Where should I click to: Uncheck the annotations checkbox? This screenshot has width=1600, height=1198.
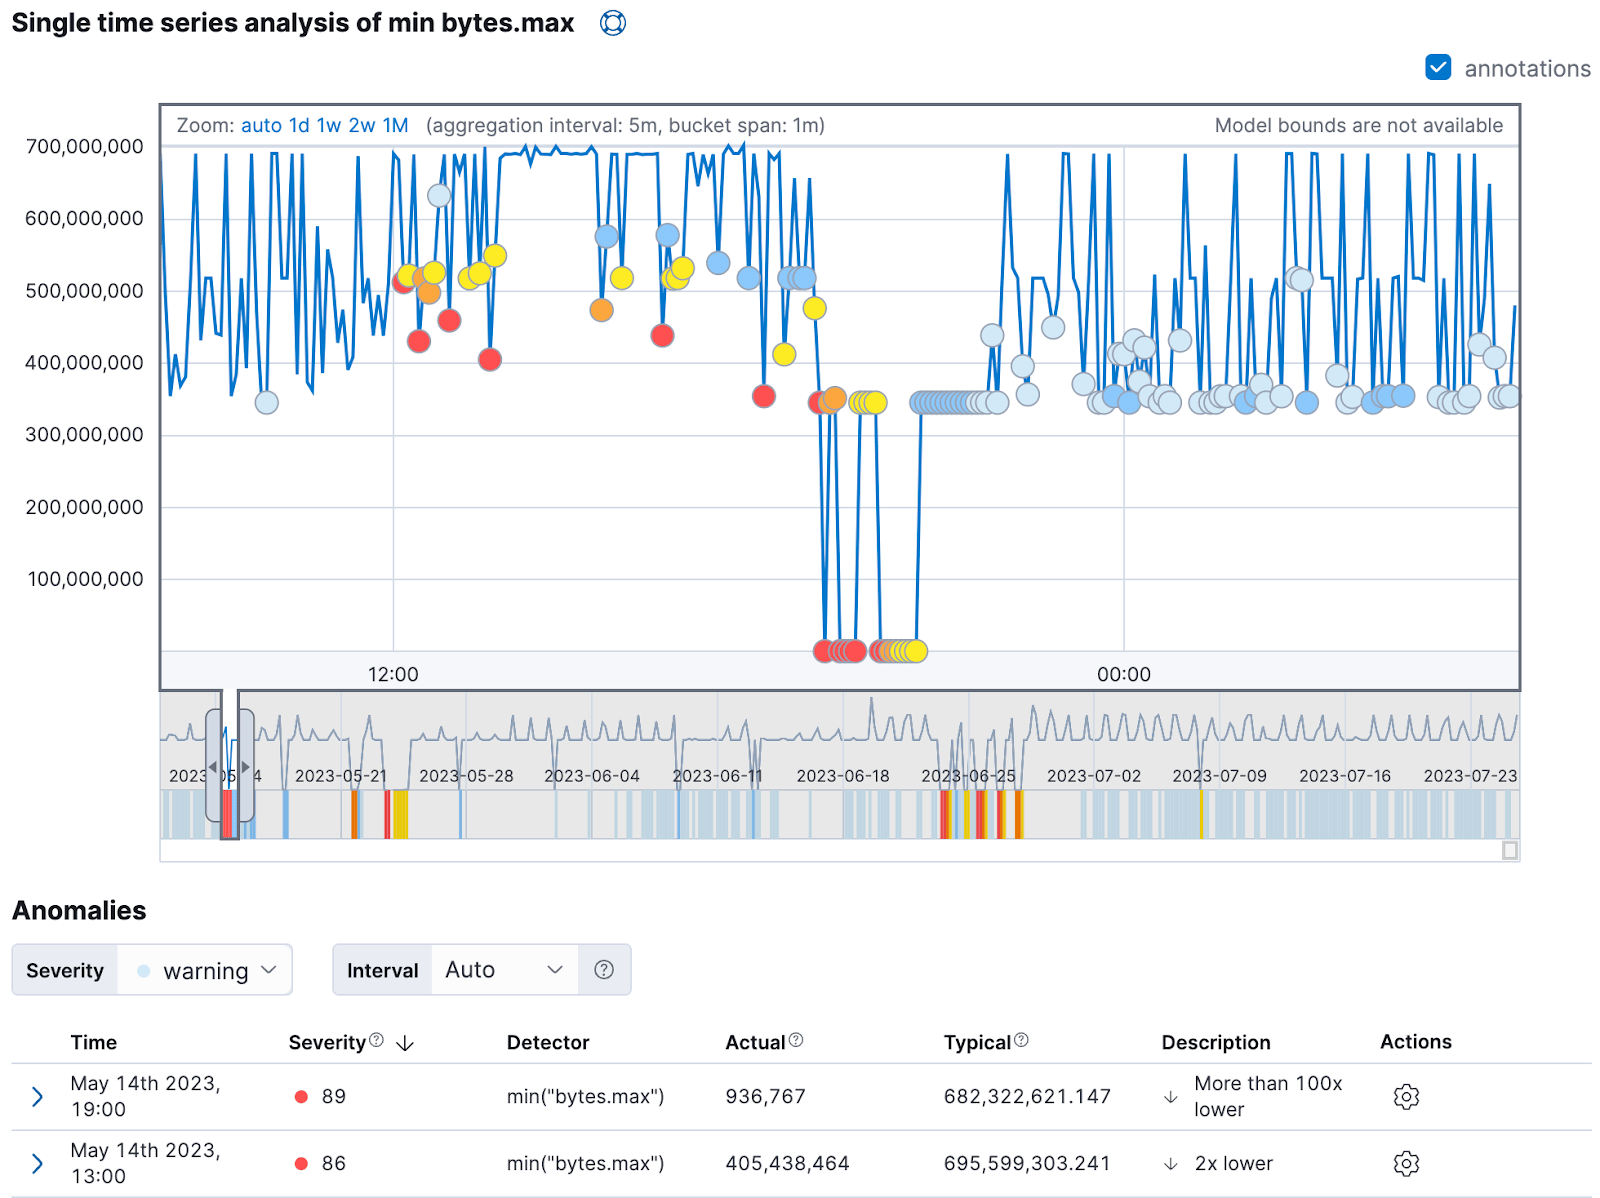(1438, 68)
